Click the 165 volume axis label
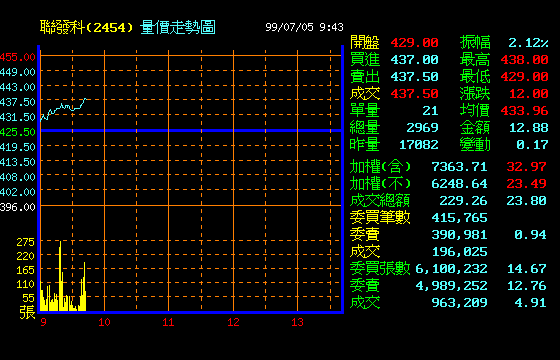The image size is (560, 360). coord(26,270)
